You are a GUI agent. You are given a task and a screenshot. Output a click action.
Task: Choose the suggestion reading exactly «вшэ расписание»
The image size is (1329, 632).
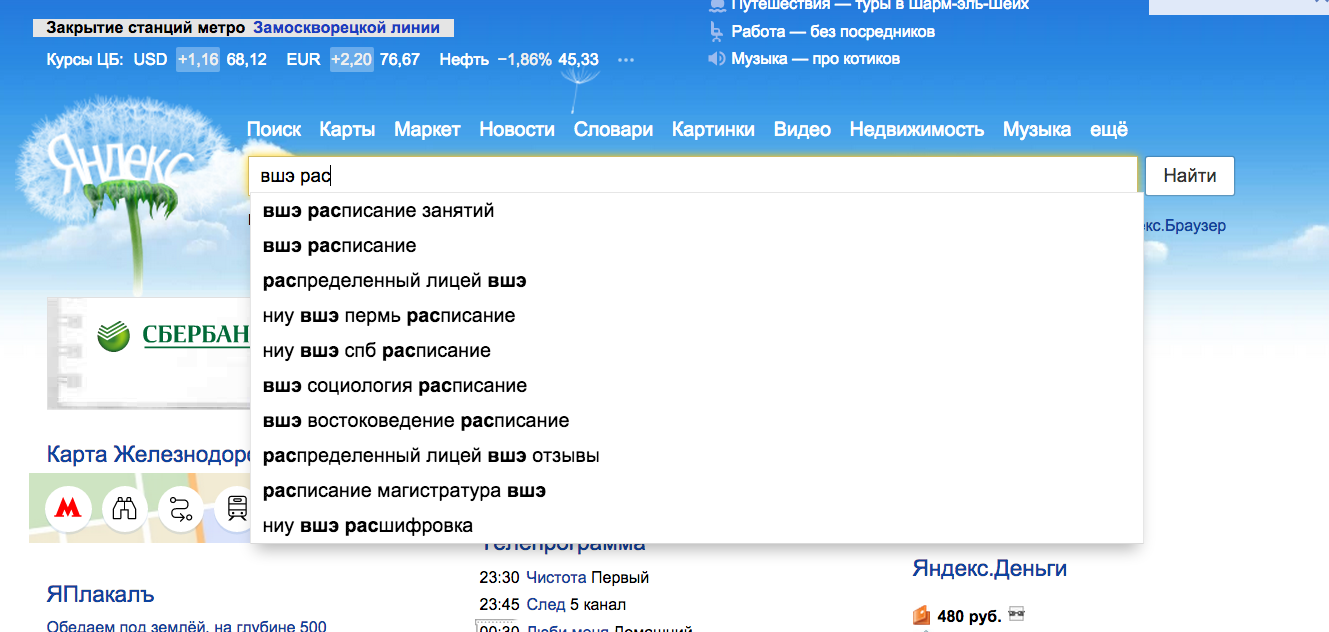point(697,246)
